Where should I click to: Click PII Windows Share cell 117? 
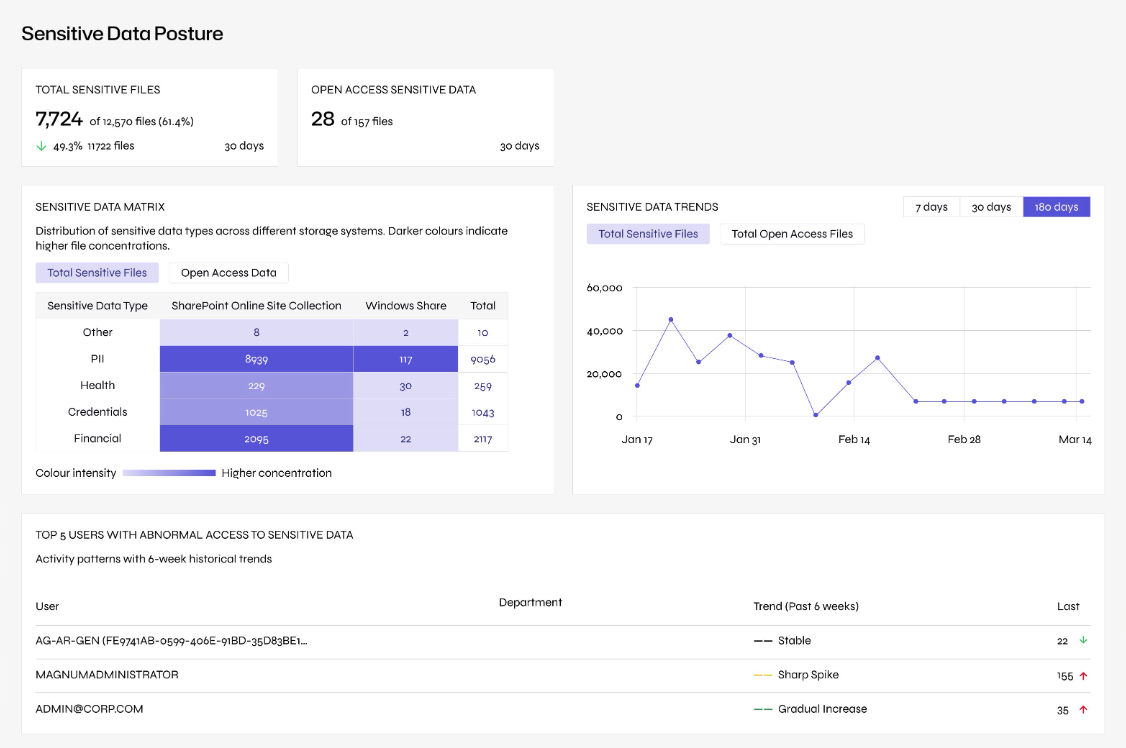point(406,359)
